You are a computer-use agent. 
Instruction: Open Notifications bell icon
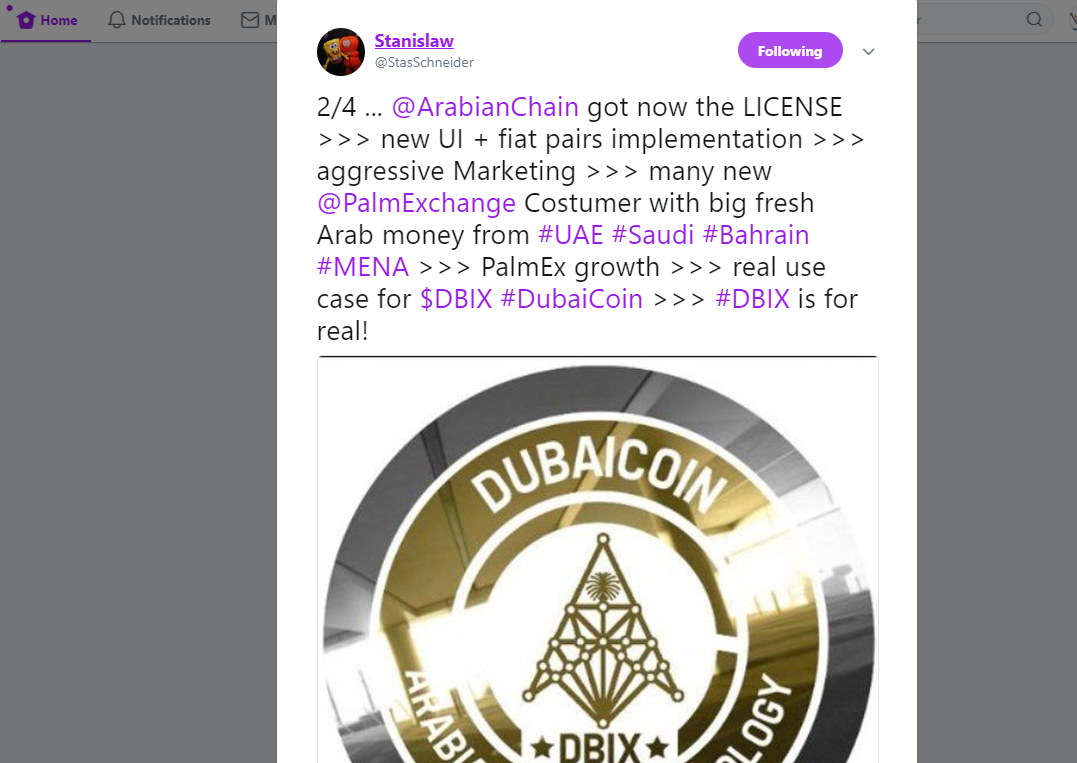pos(117,20)
